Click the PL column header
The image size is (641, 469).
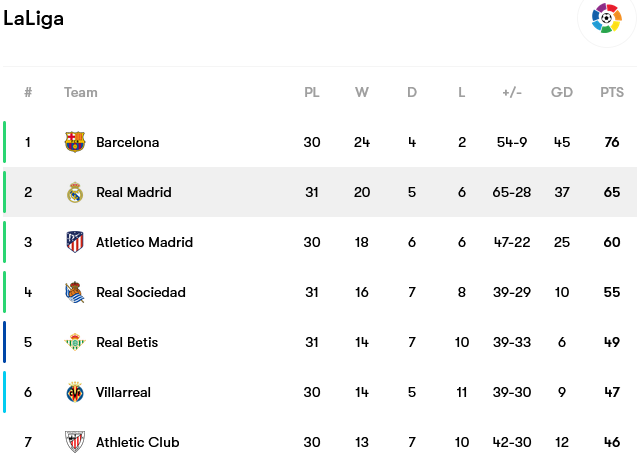[312, 92]
